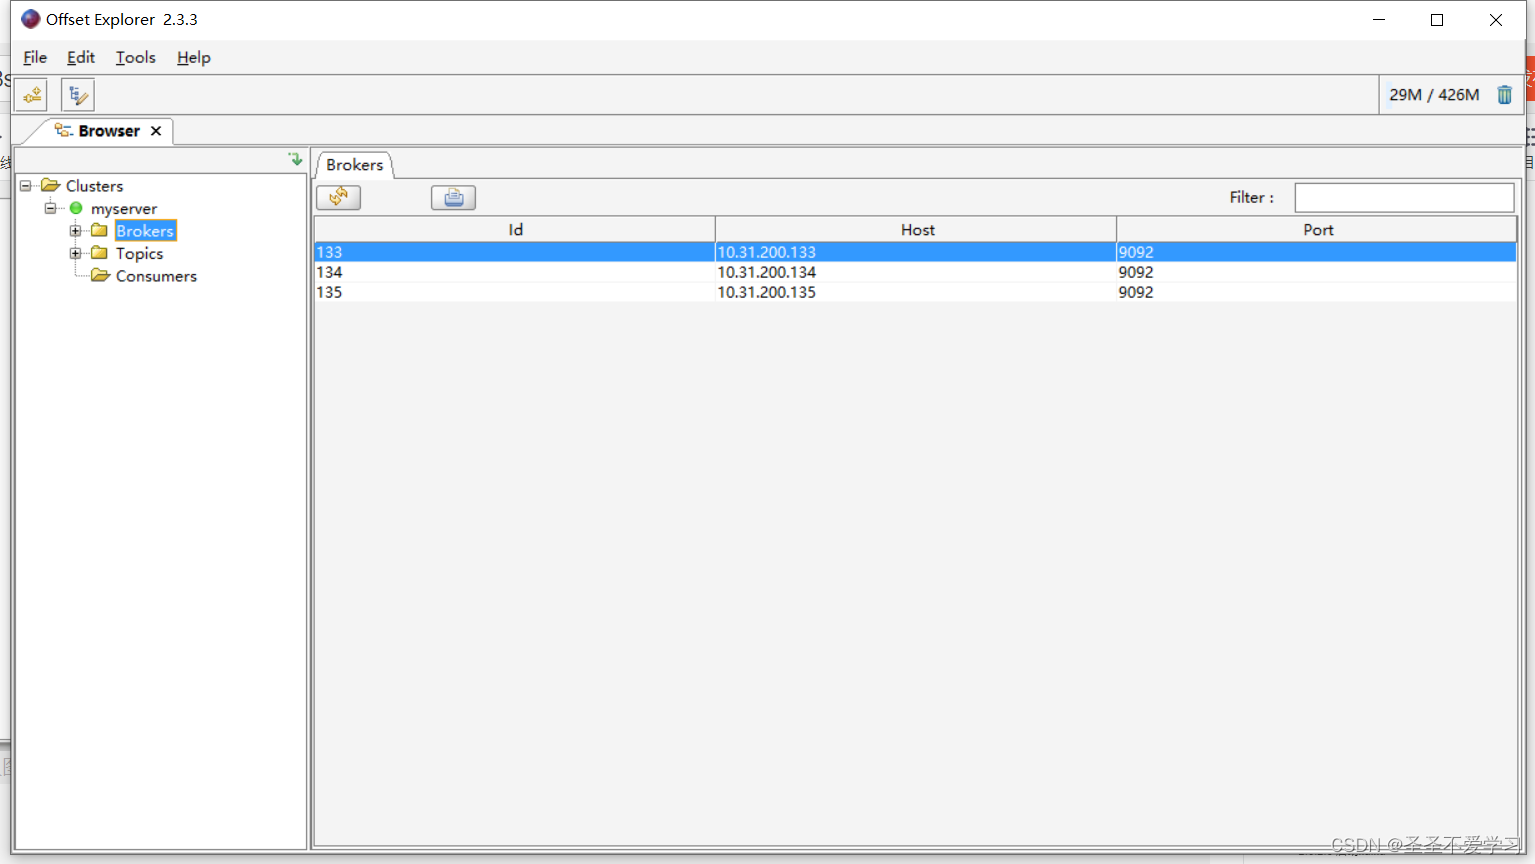Click the Brokers folder icon
The image size is (1535, 864).
(x=99, y=231)
